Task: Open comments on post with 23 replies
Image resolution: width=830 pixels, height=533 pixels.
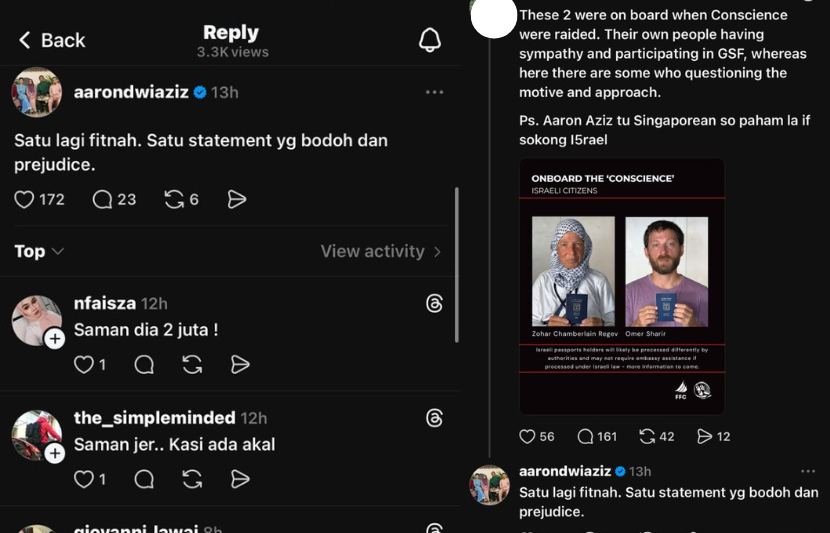Action: [102, 200]
